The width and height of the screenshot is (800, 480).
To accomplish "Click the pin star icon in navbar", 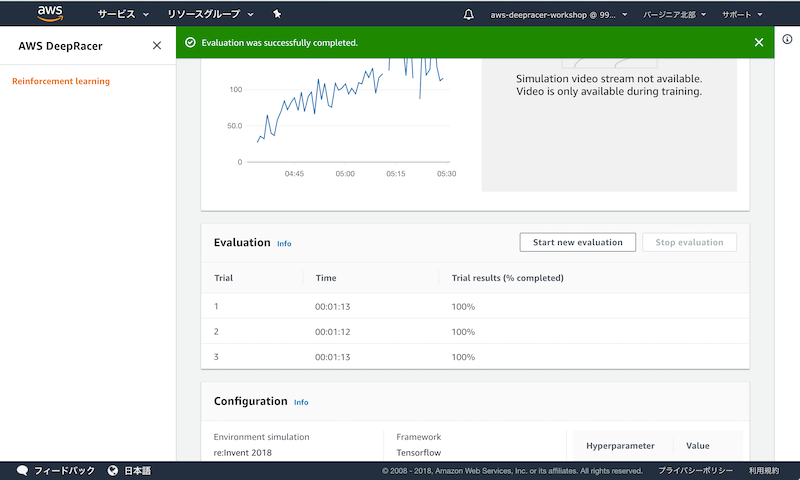I will pyautogui.click(x=277, y=14).
